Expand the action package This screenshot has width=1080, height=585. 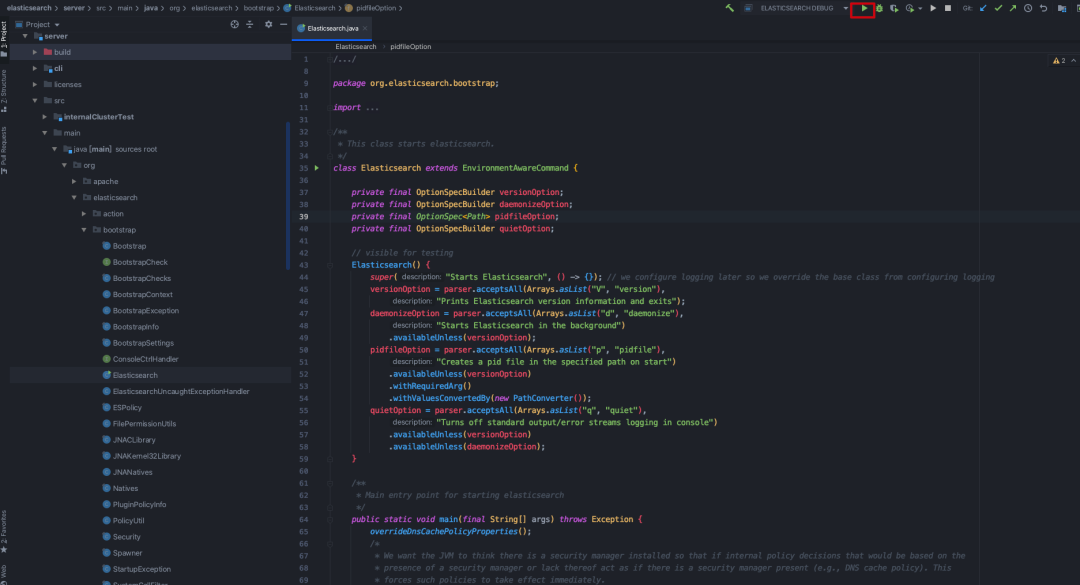coord(84,214)
